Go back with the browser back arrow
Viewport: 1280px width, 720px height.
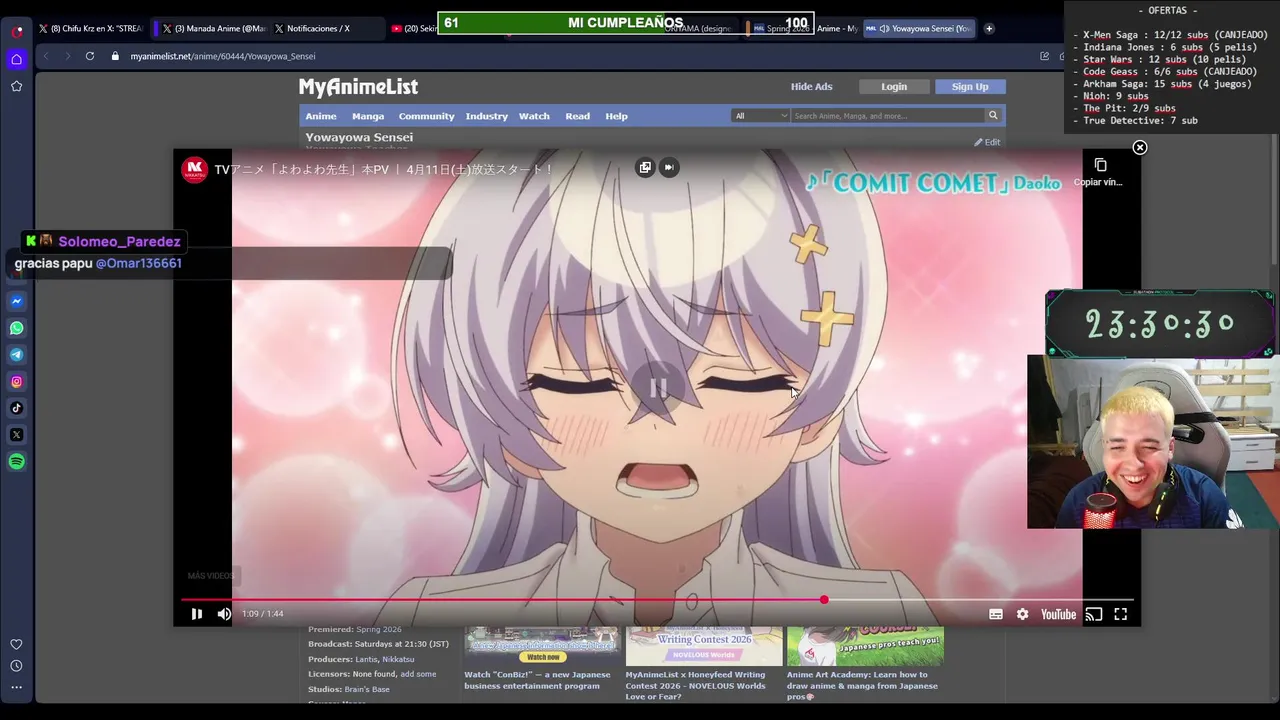click(x=46, y=56)
